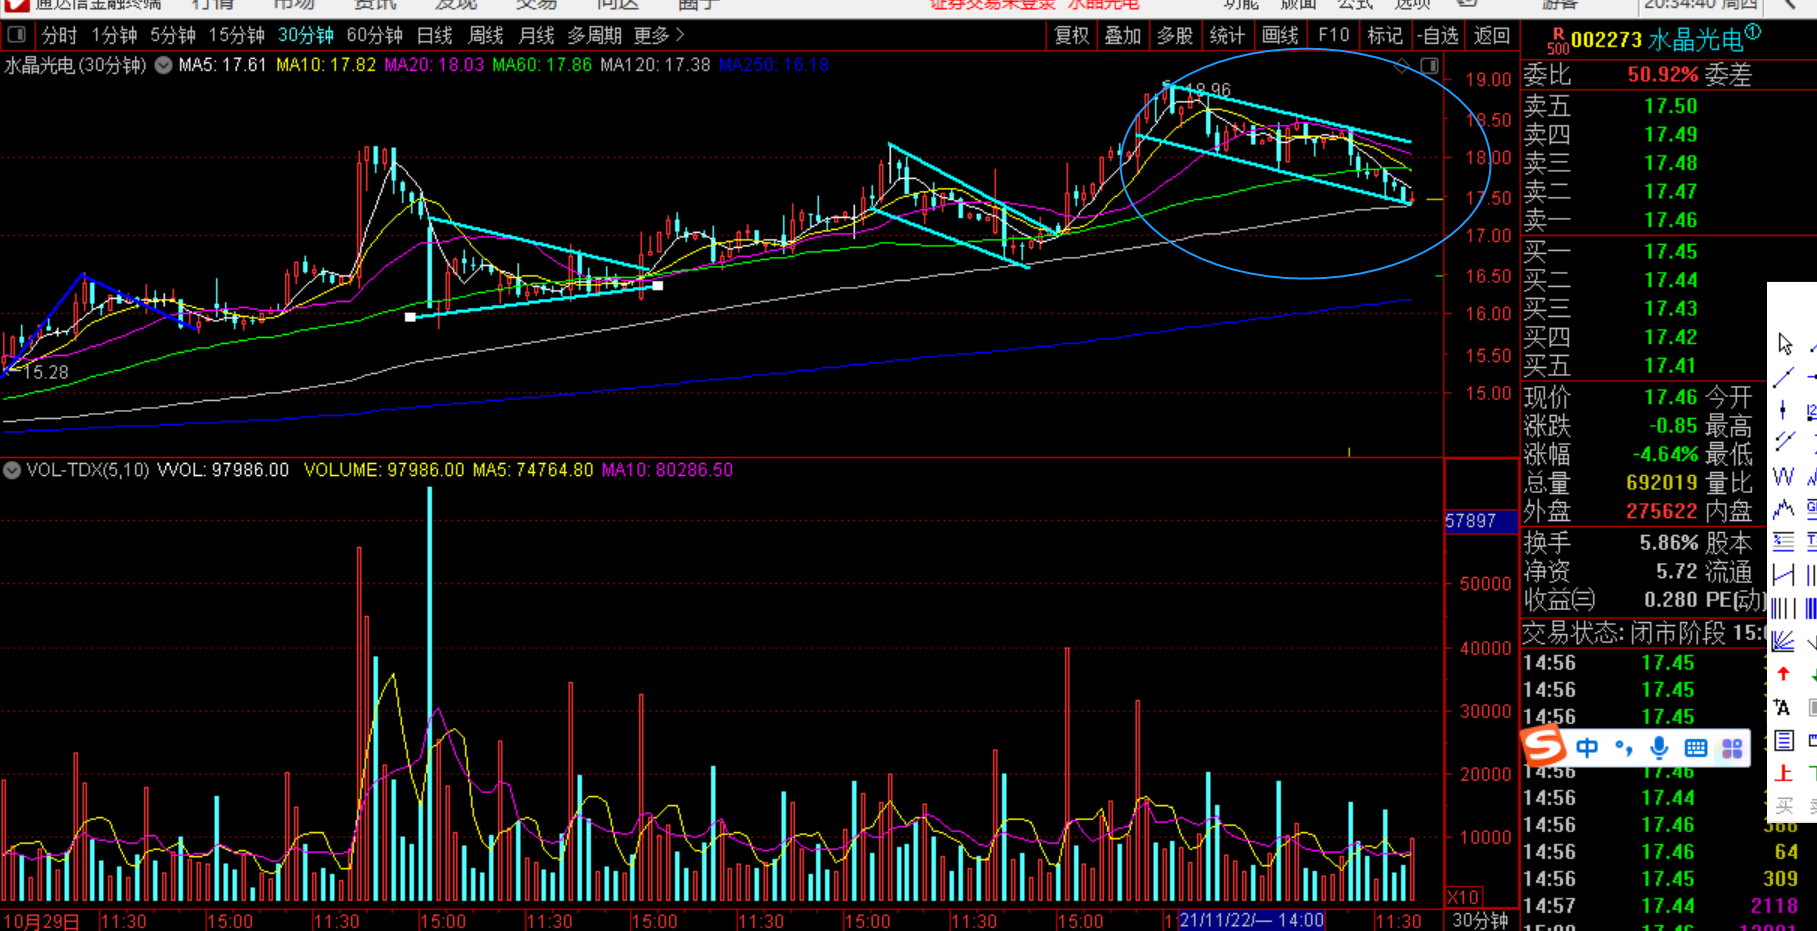This screenshot has height=931, width=1817.
Task: Activate the Sogou voice input microphone
Action: pos(1659,748)
